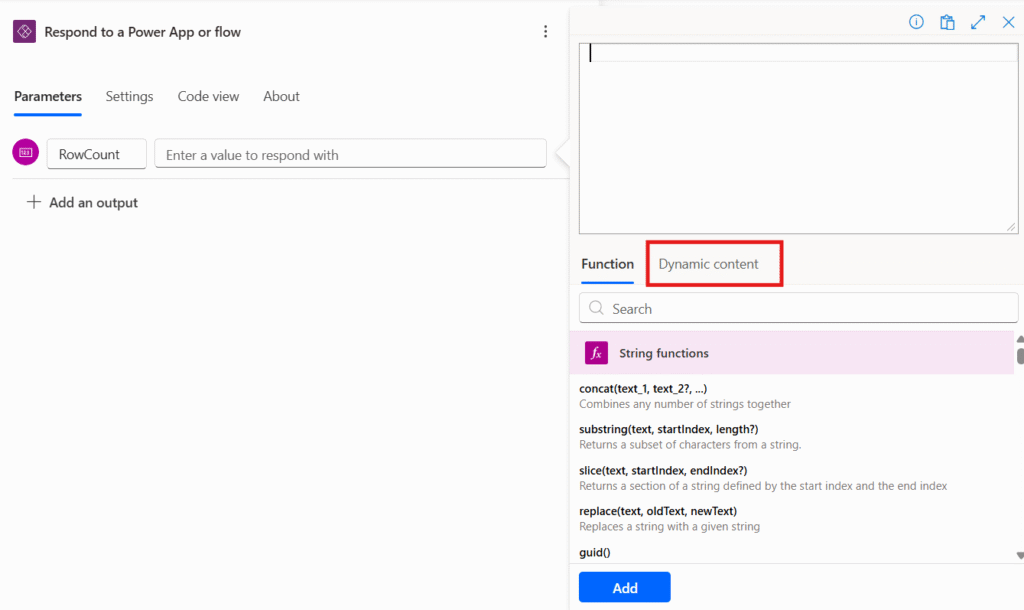The image size is (1024, 610).
Task: Click the paste from clipboard icon
Action: [x=947, y=21]
